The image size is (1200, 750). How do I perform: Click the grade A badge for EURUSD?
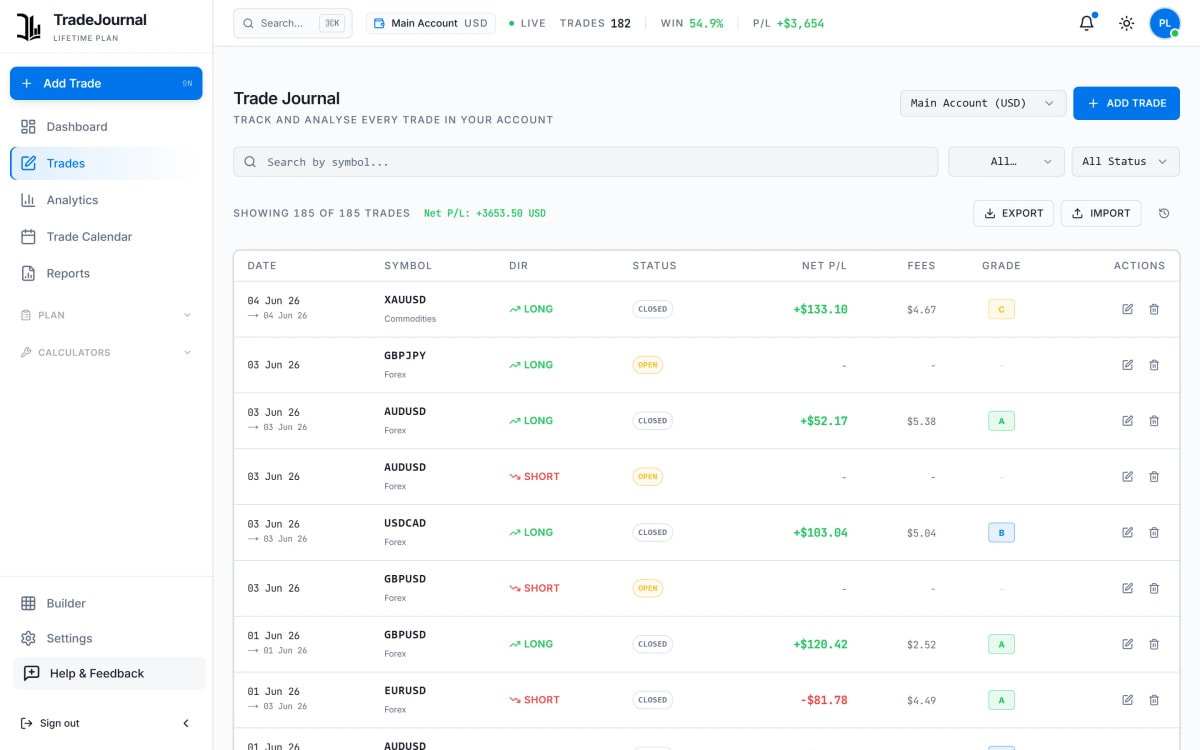(x=1001, y=700)
